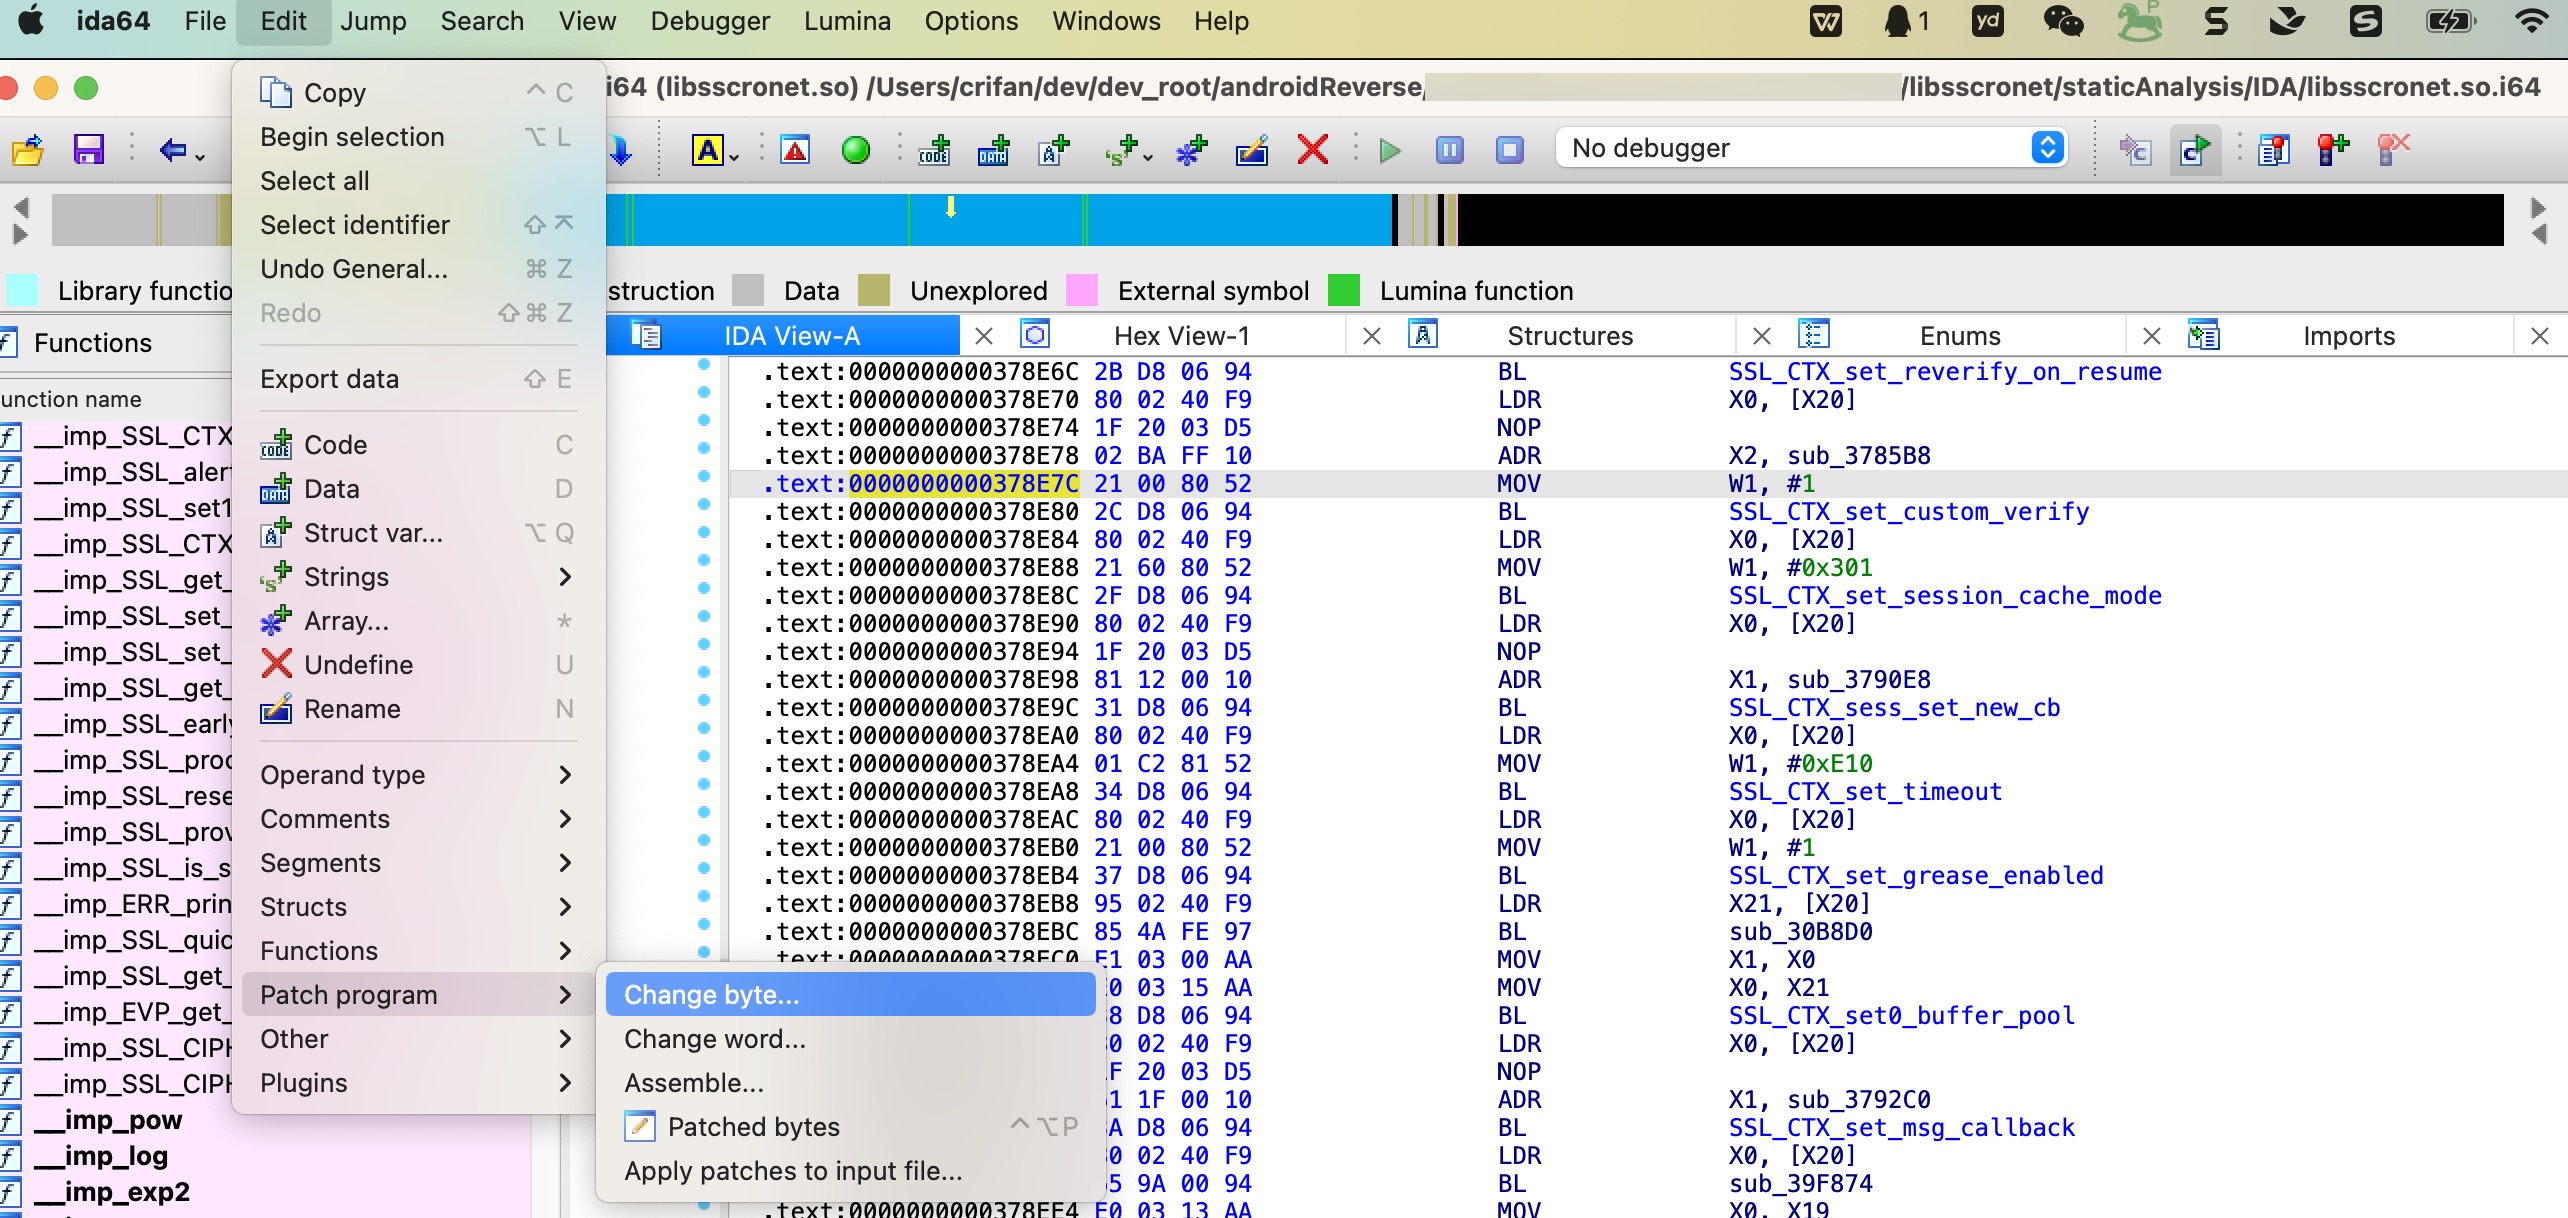Click the text search 'A' toolbar icon
Viewport: 2568px width, 1218px height.
coord(709,150)
